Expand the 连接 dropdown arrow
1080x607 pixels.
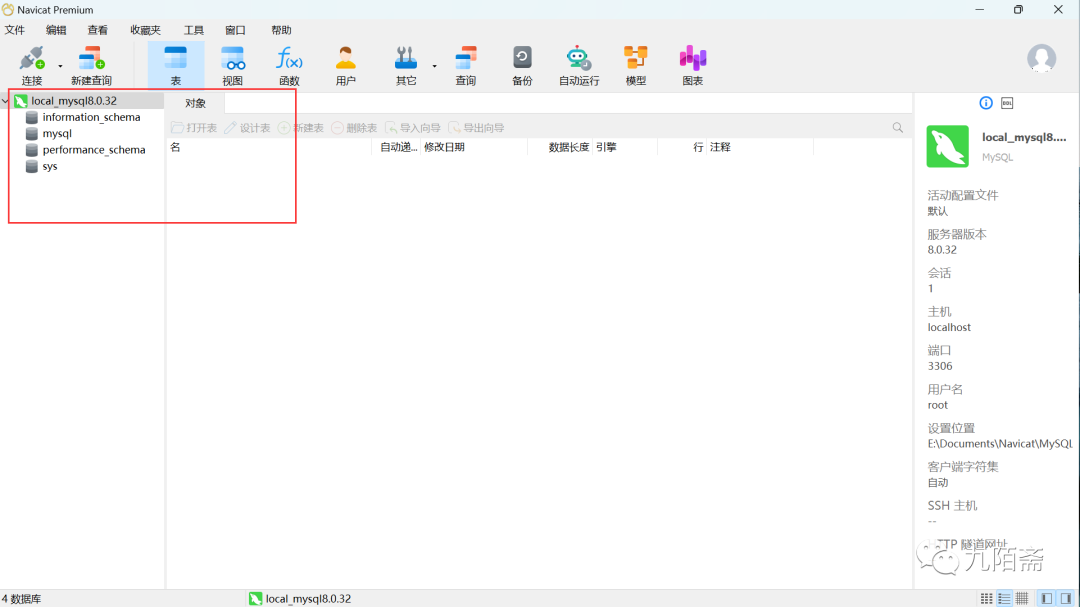[60, 66]
